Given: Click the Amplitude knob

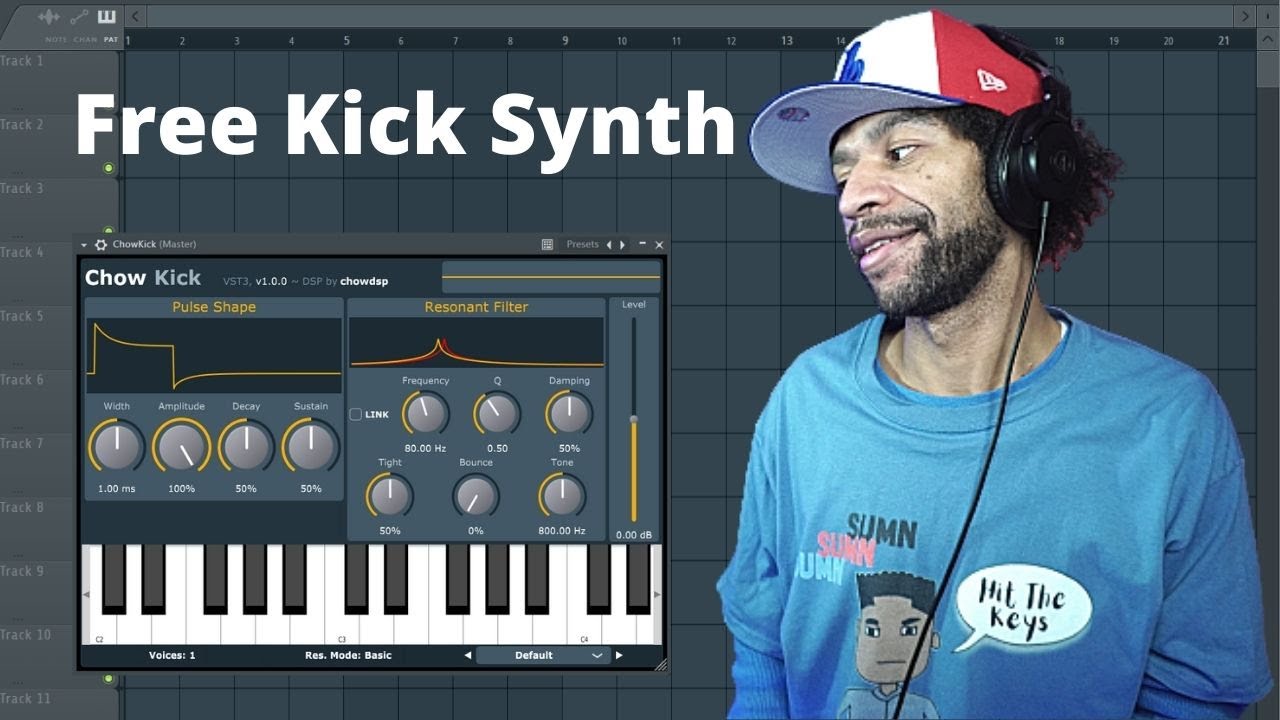Looking at the screenshot, I should click(181, 446).
